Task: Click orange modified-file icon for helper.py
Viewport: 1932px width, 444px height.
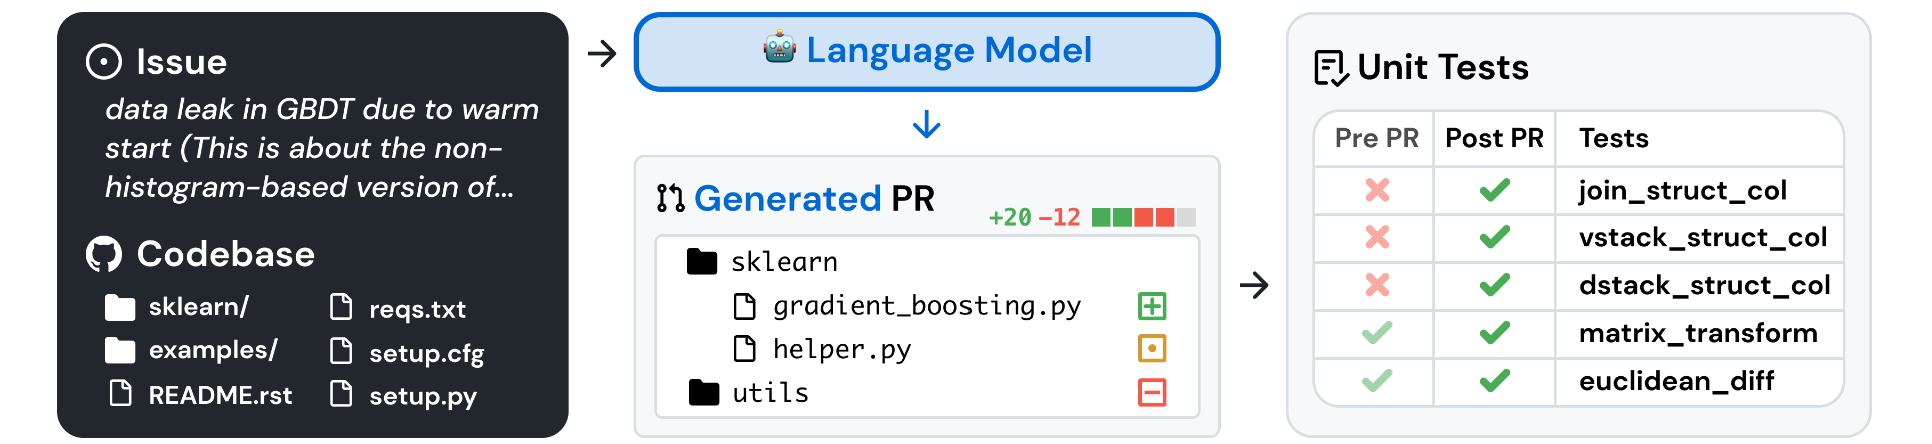Action: 1152,349
